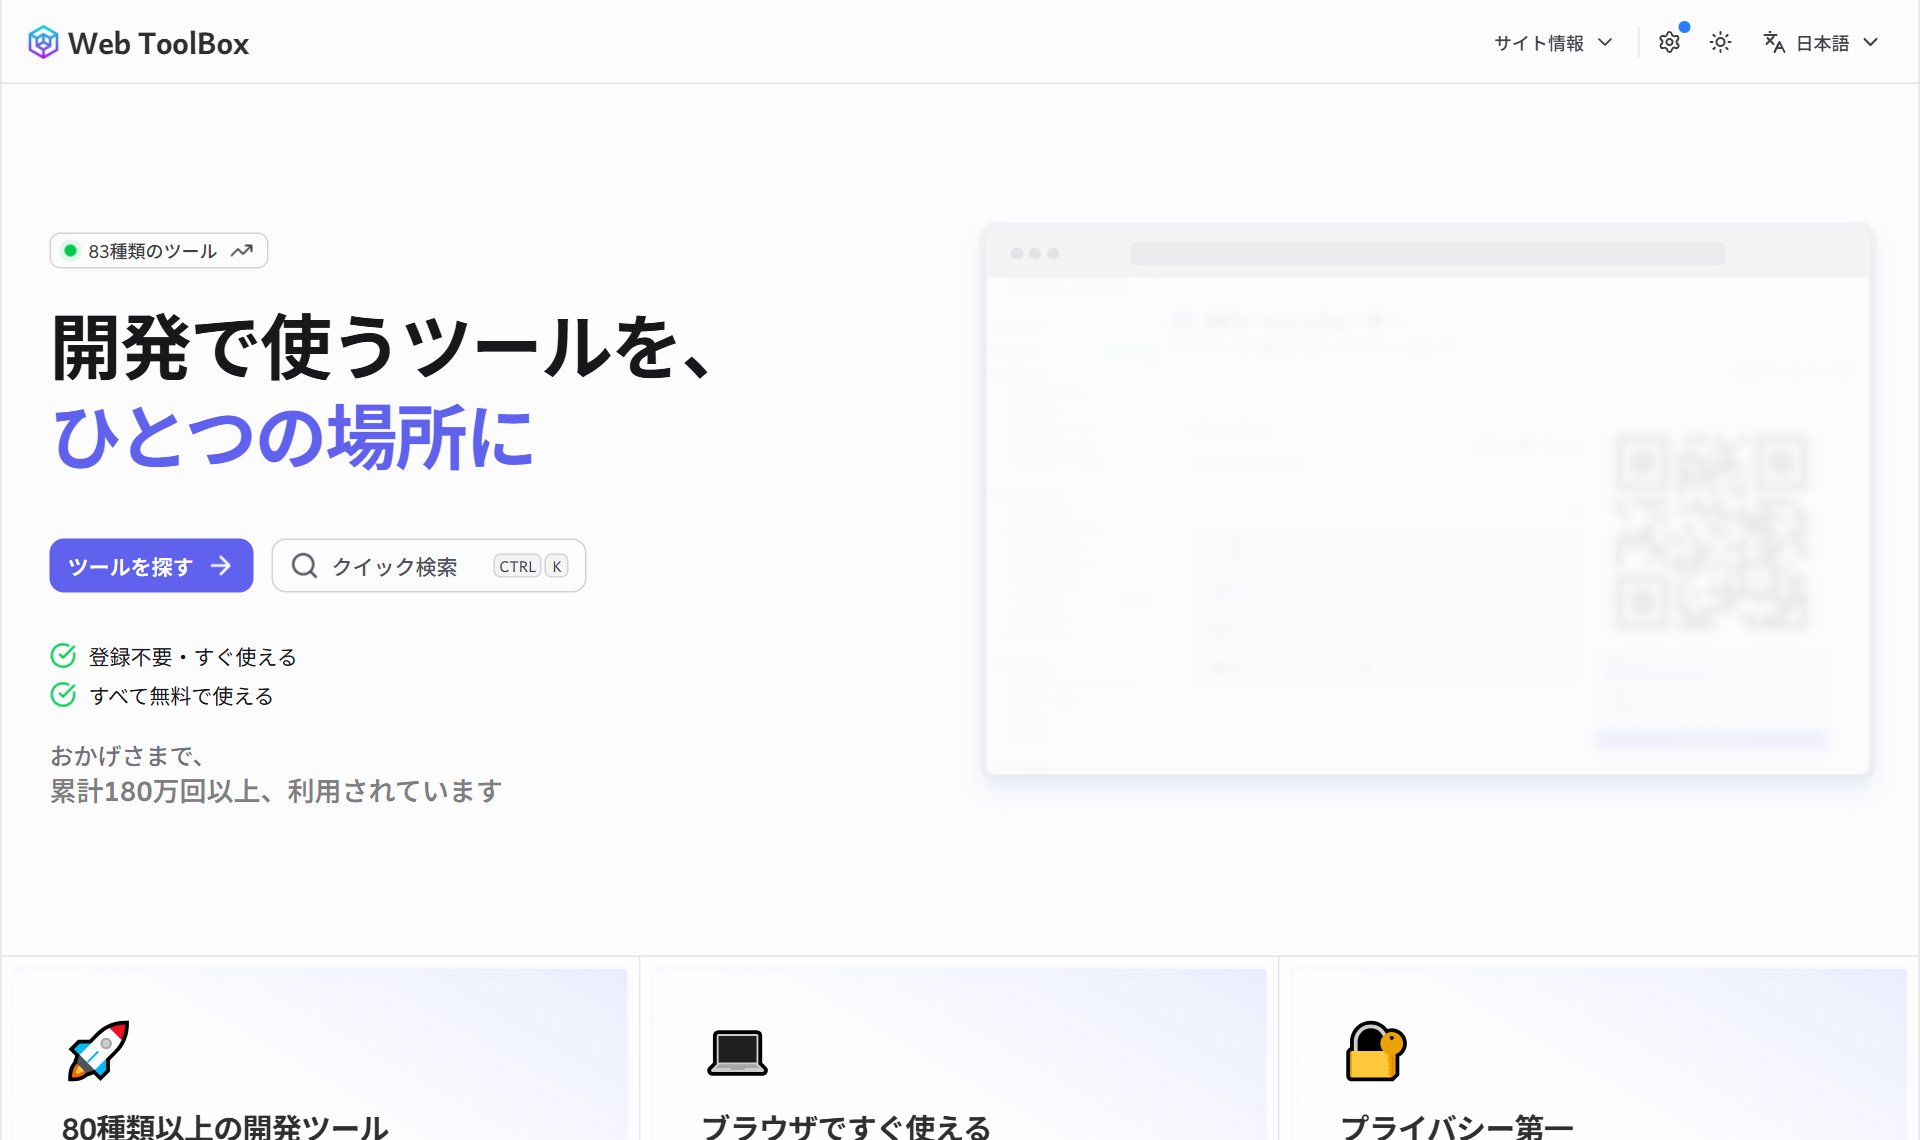Click the Web ToolBox hexagon logo icon
The image size is (1920, 1140).
click(43, 43)
